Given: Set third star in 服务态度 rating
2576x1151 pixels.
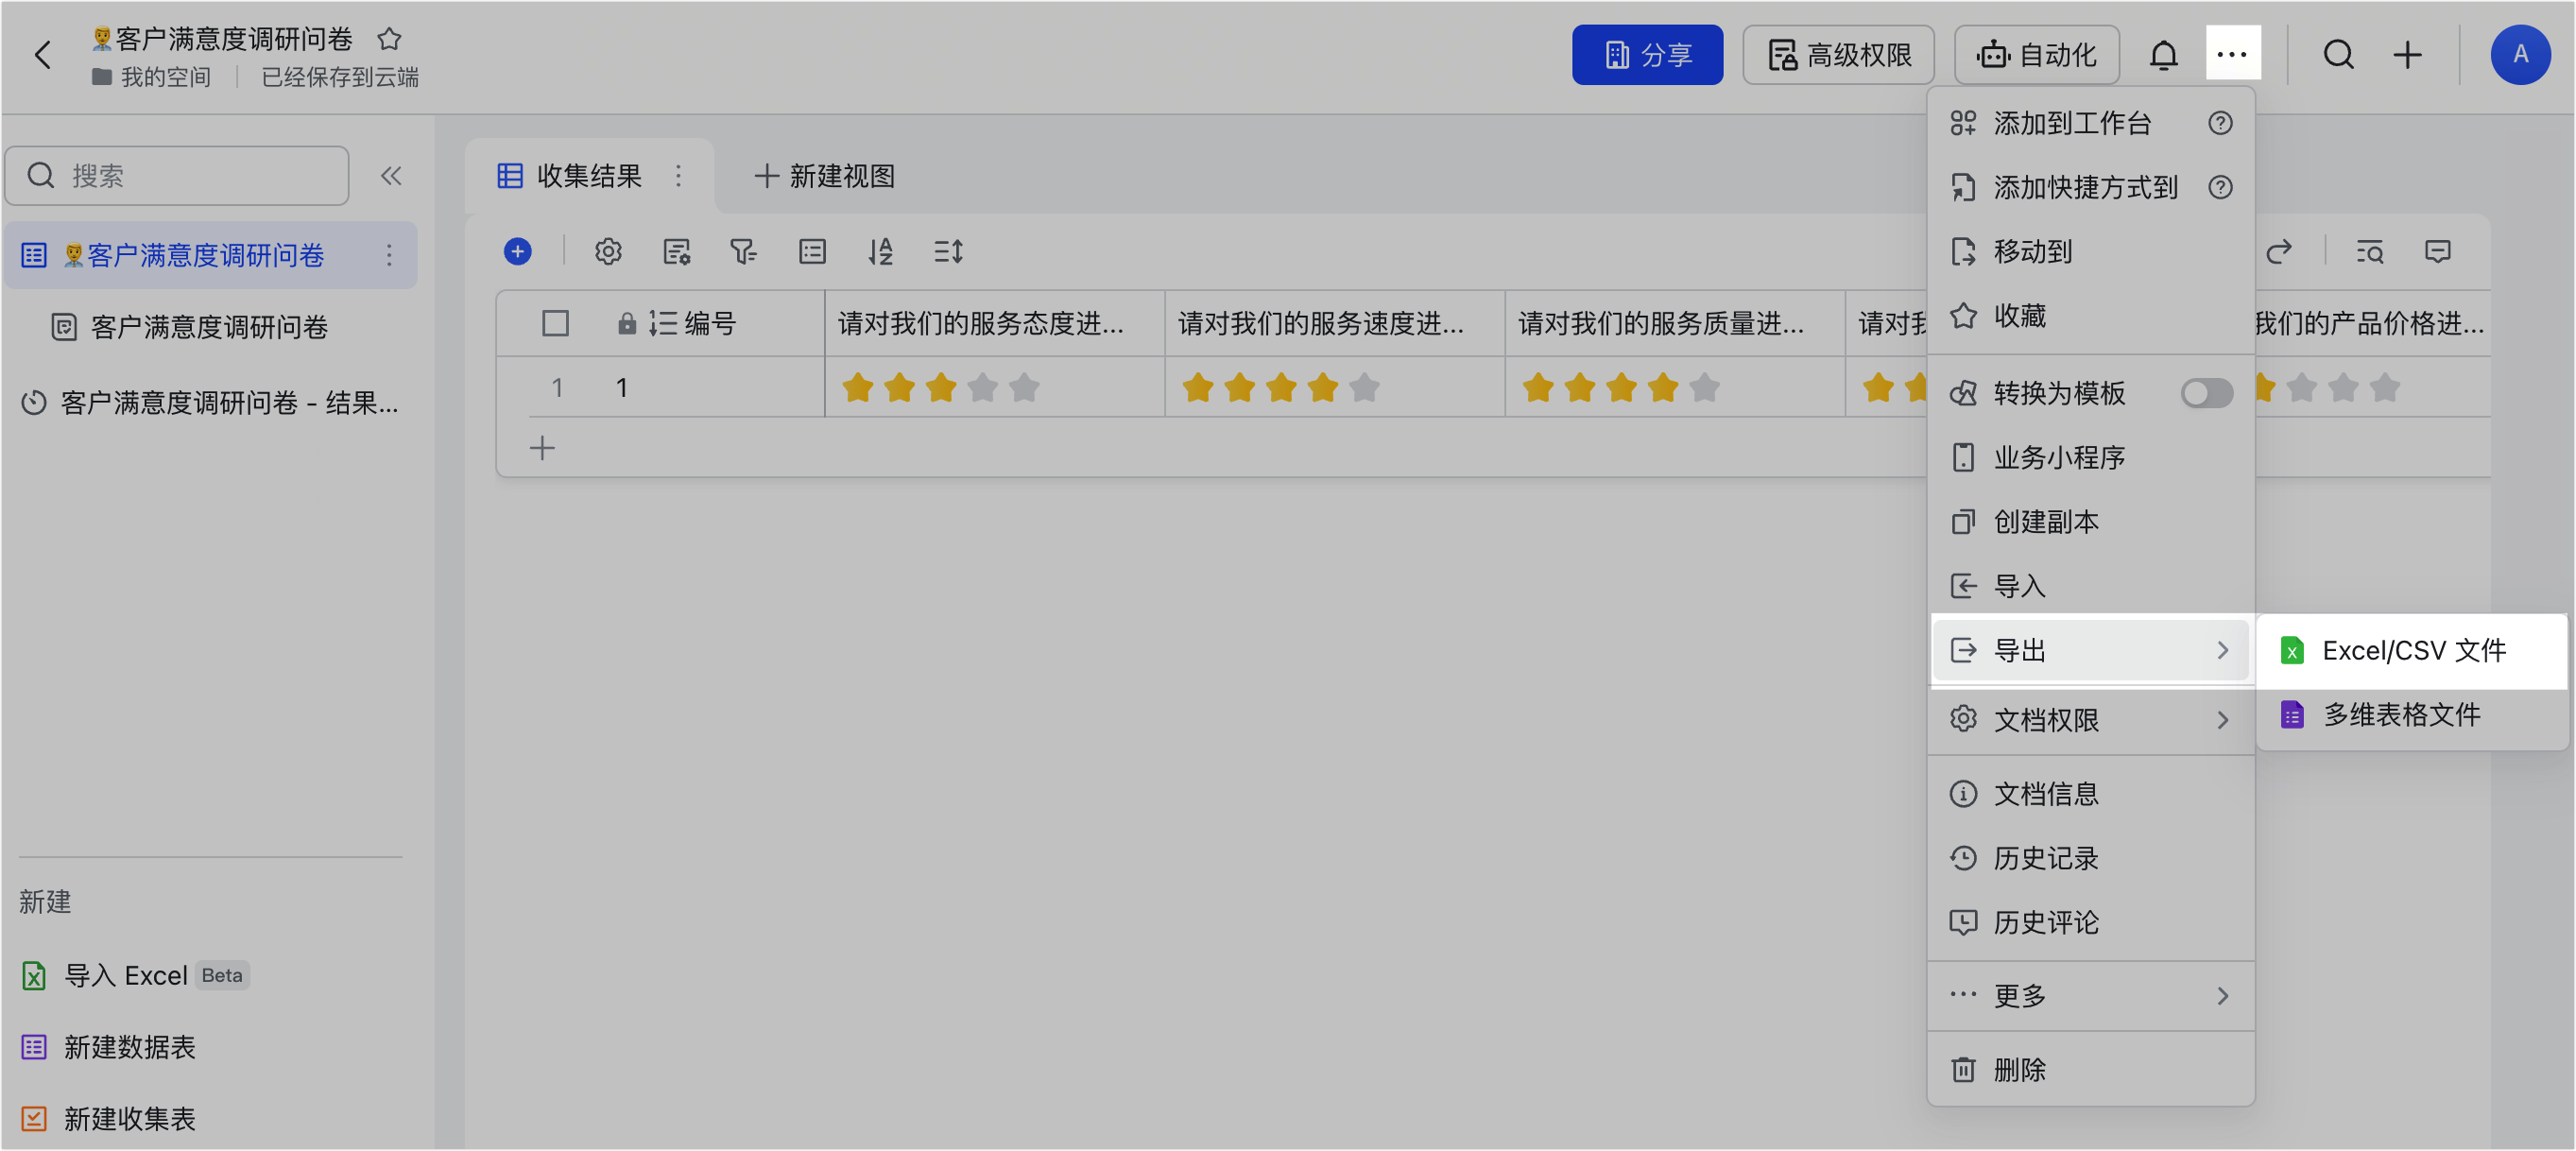Looking at the screenshot, I should point(941,388).
